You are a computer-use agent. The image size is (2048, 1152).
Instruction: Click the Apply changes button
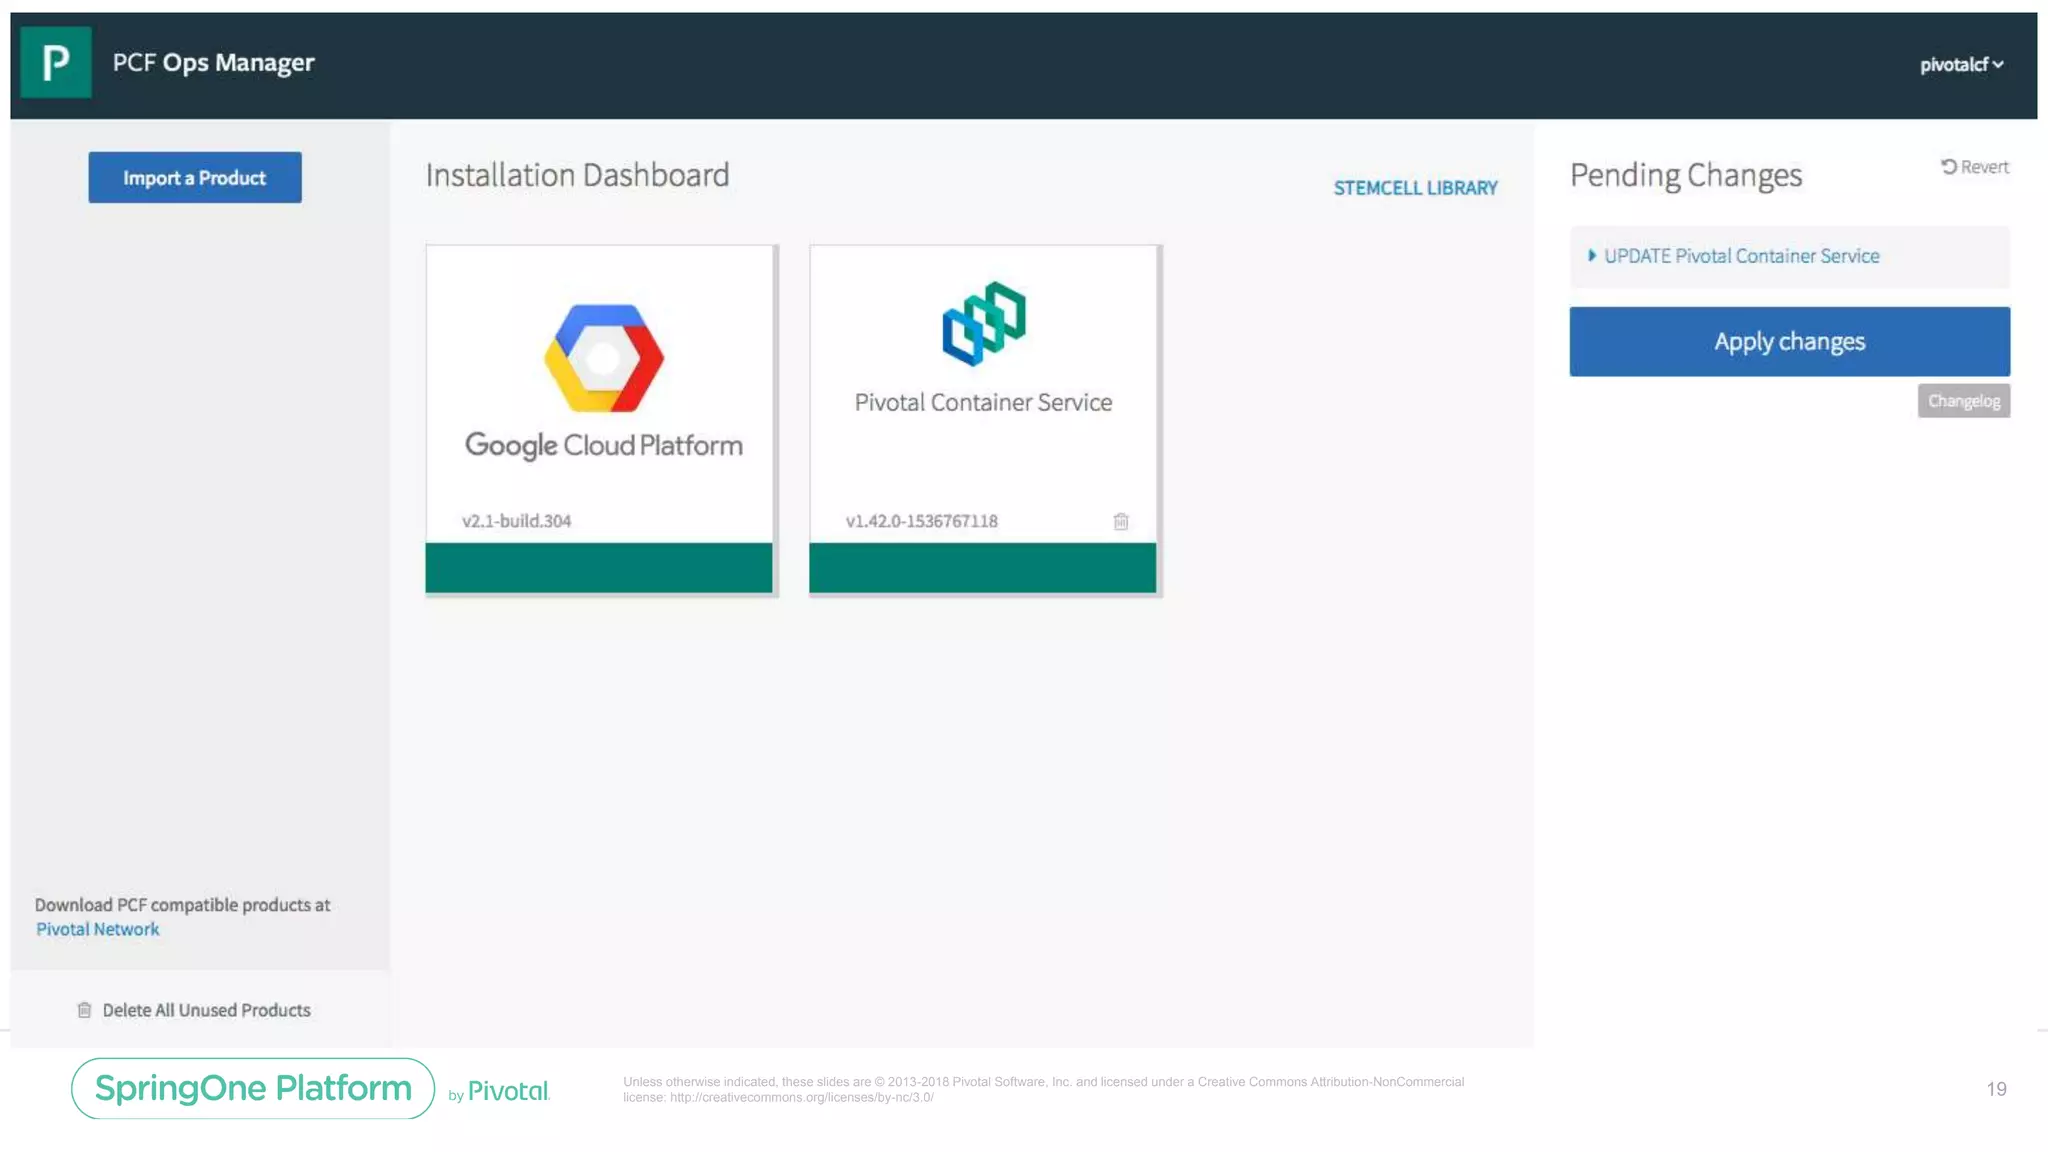click(1789, 341)
